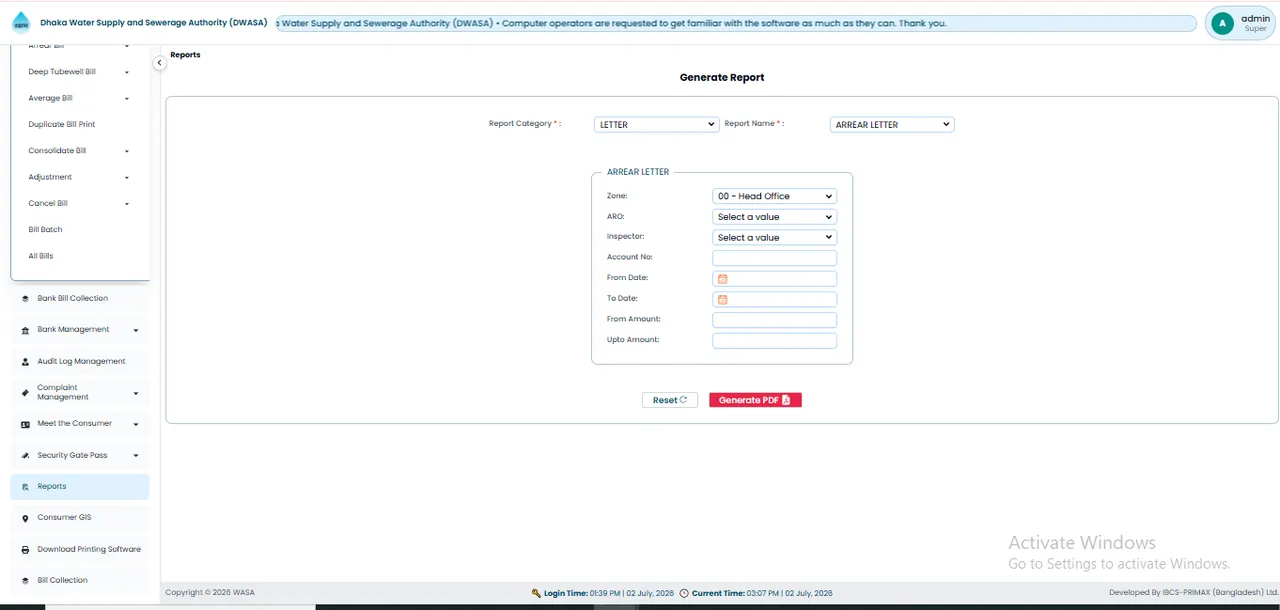1280x610 pixels.
Task: Open the ARO dropdown
Action: [x=774, y=217]
